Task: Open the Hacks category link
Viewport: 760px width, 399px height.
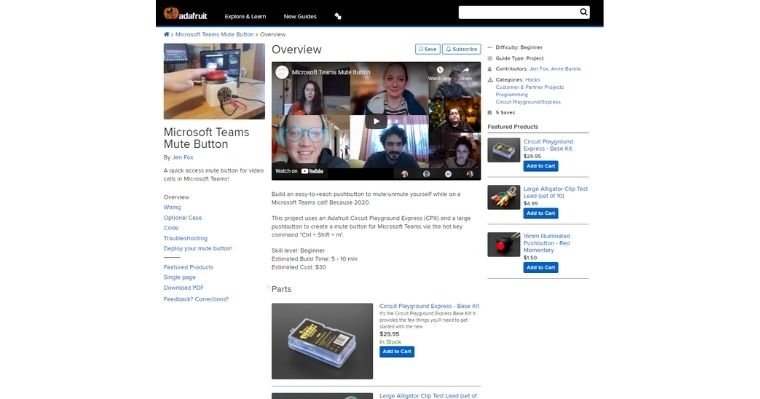Action: [x=532, y=80]
